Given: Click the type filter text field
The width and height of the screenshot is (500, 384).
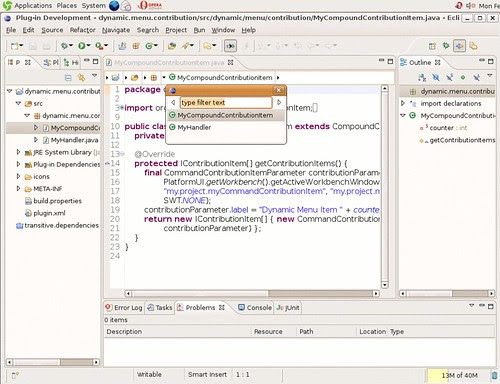Looking at the screenshot, I should pos(226,102).
